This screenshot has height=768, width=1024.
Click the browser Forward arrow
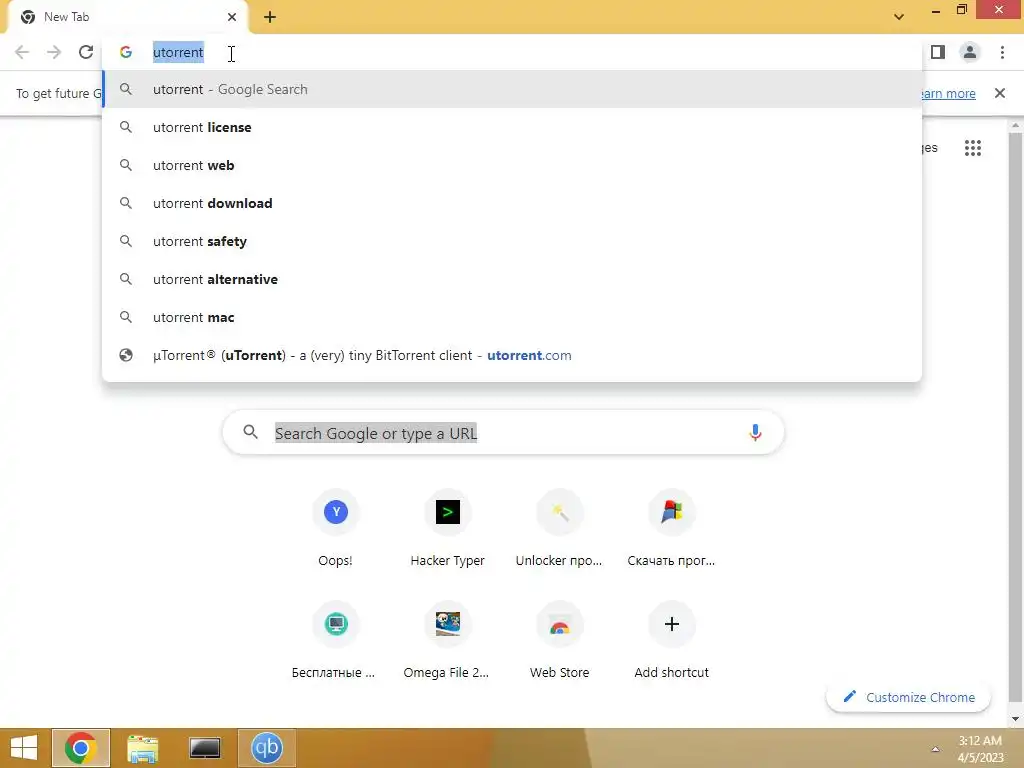54,52
